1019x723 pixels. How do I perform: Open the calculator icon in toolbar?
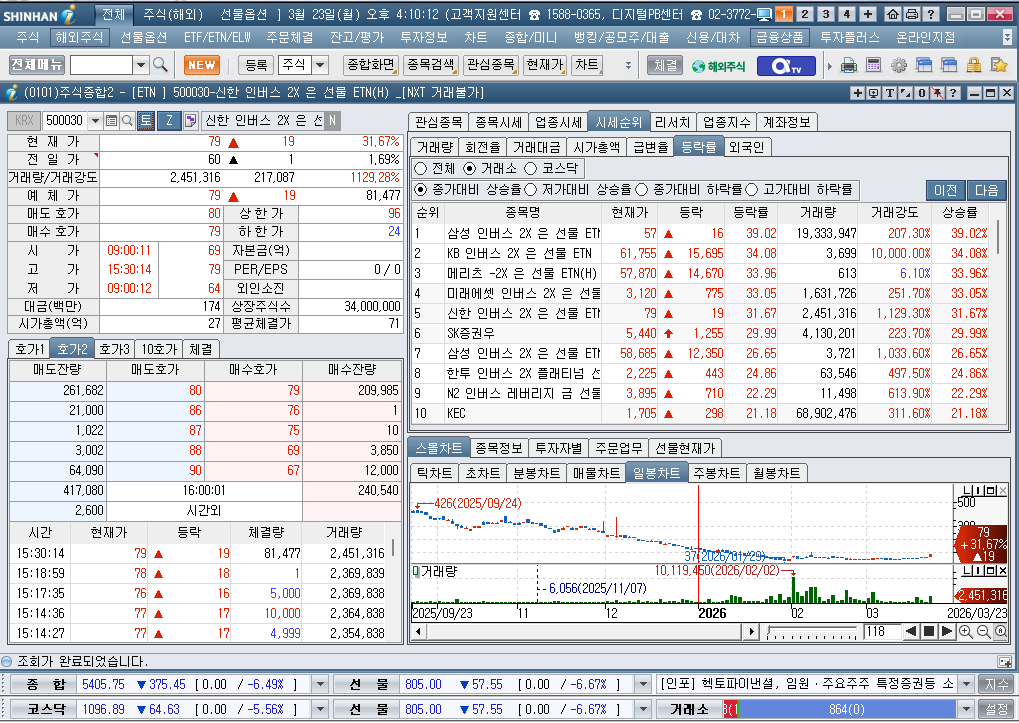873,65
